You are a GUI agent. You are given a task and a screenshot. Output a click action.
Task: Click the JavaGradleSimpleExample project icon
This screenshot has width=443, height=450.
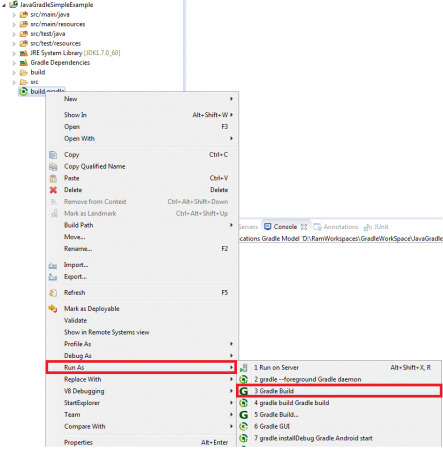tap(13, 4)
